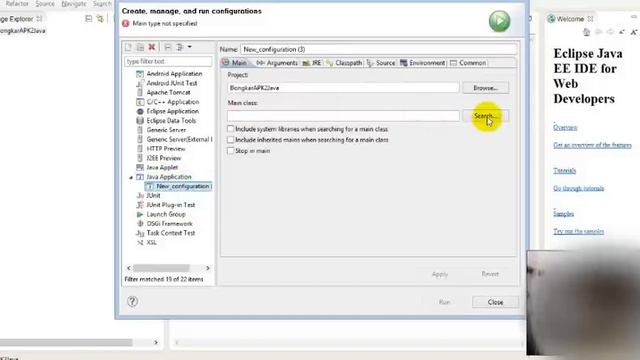The image size is (640, 360).
Task: Open the Overview link on Welcome page
Action: click(x=565, y=128)
